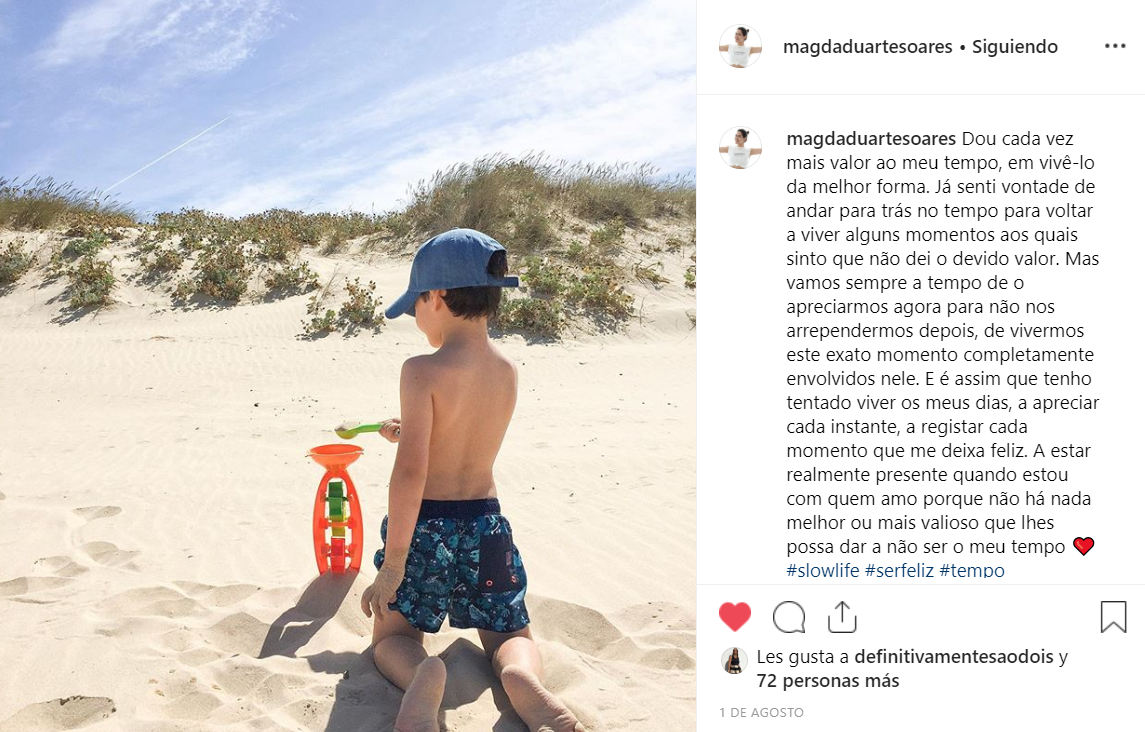Open the definitivamentesaodois profile link
Viewport: 1145px width, 732px height.
coord(954,657)
